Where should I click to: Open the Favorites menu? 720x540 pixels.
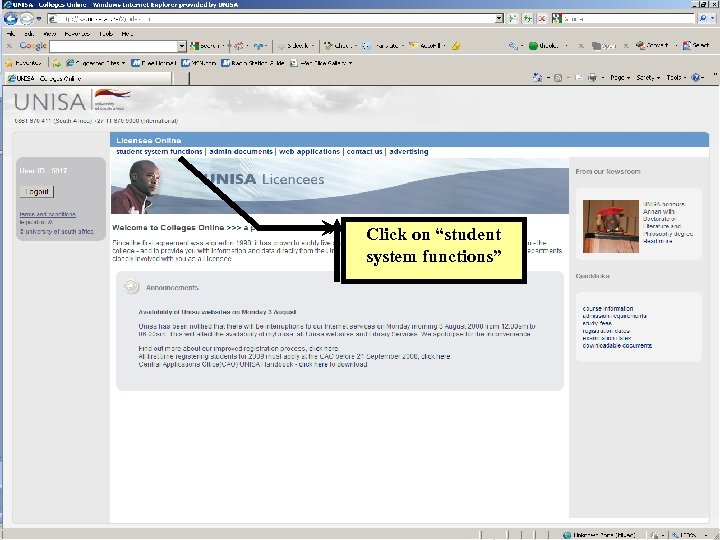pos(77,34)
